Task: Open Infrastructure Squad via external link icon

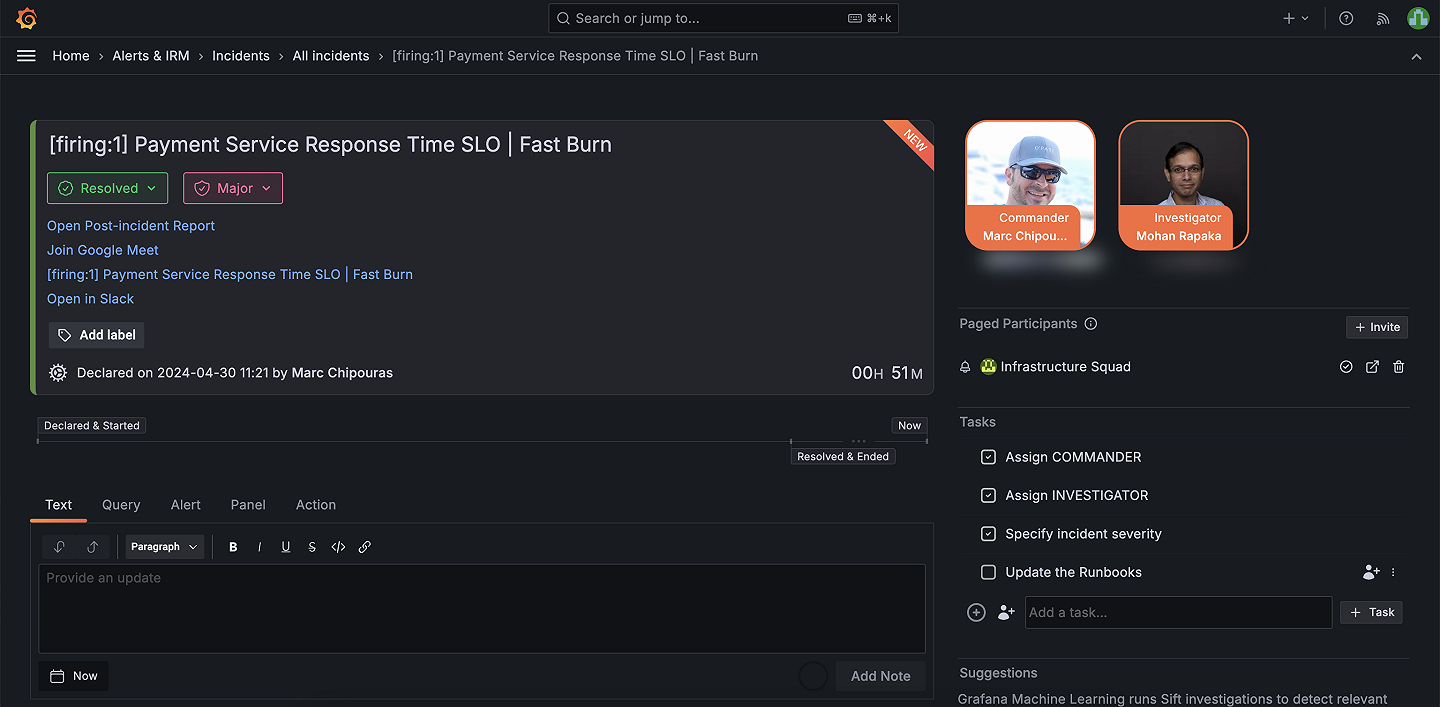Action: pyautogui.click(x=1372, y=366)
